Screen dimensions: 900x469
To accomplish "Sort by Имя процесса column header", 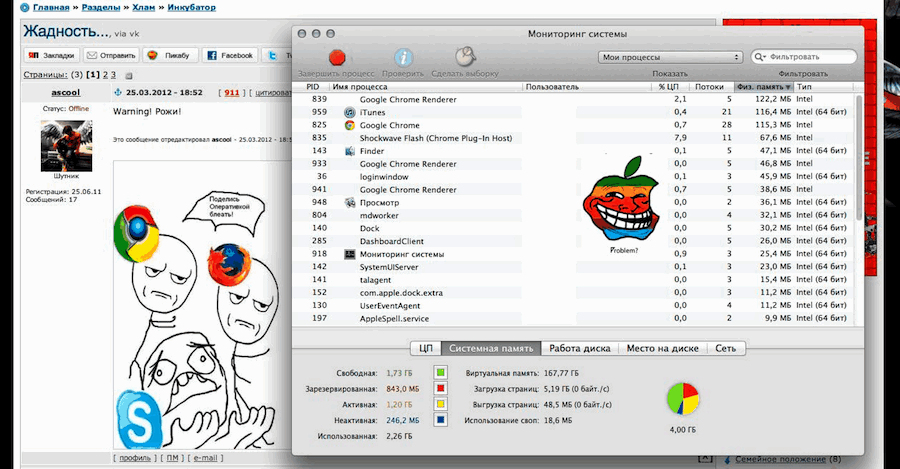I will (x=425, y=87).
